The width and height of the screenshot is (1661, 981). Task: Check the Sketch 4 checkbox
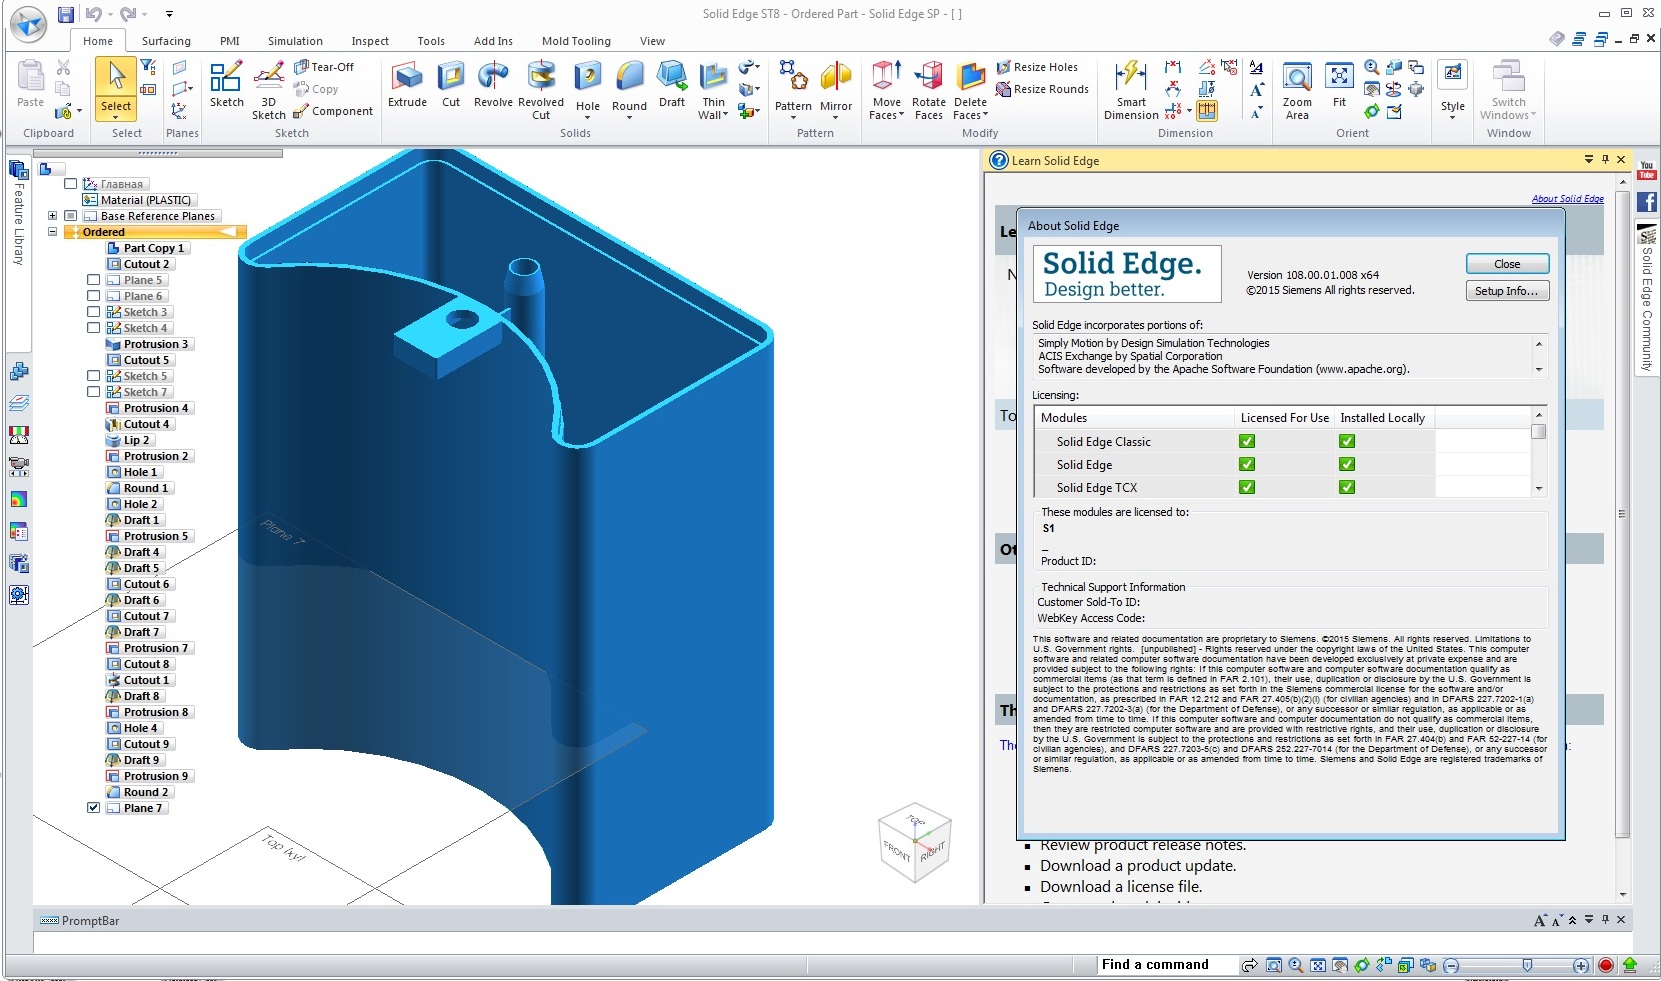click(x=93, y=328)
